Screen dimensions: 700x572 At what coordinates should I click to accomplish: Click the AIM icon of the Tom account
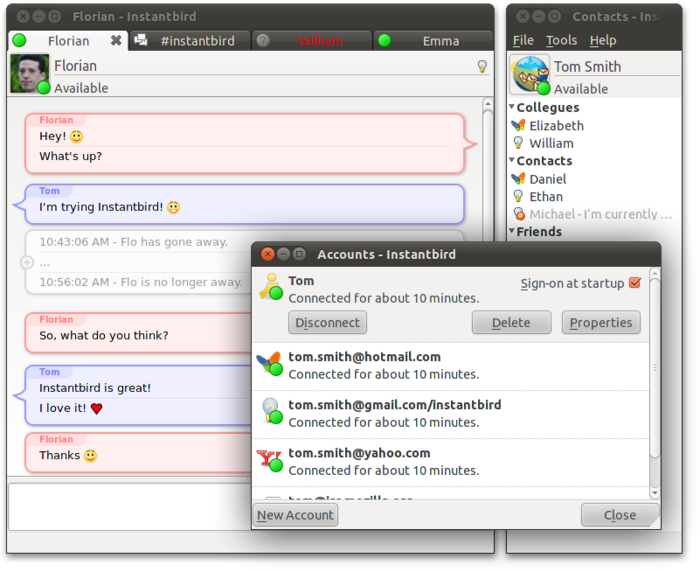click(271, 287)
